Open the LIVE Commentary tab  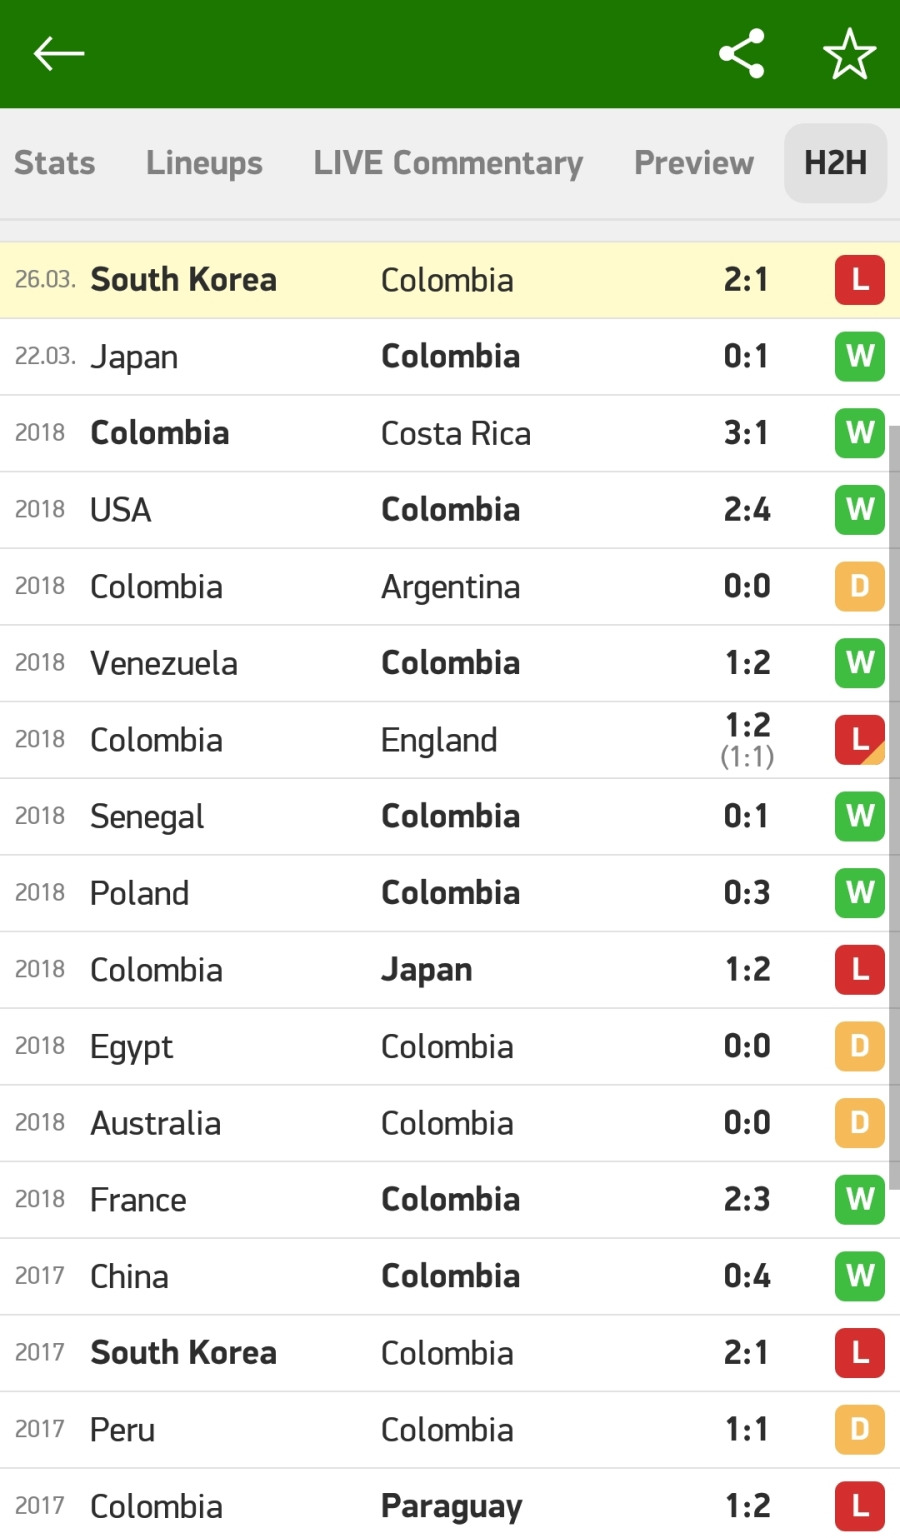click(x=448, y=163)
